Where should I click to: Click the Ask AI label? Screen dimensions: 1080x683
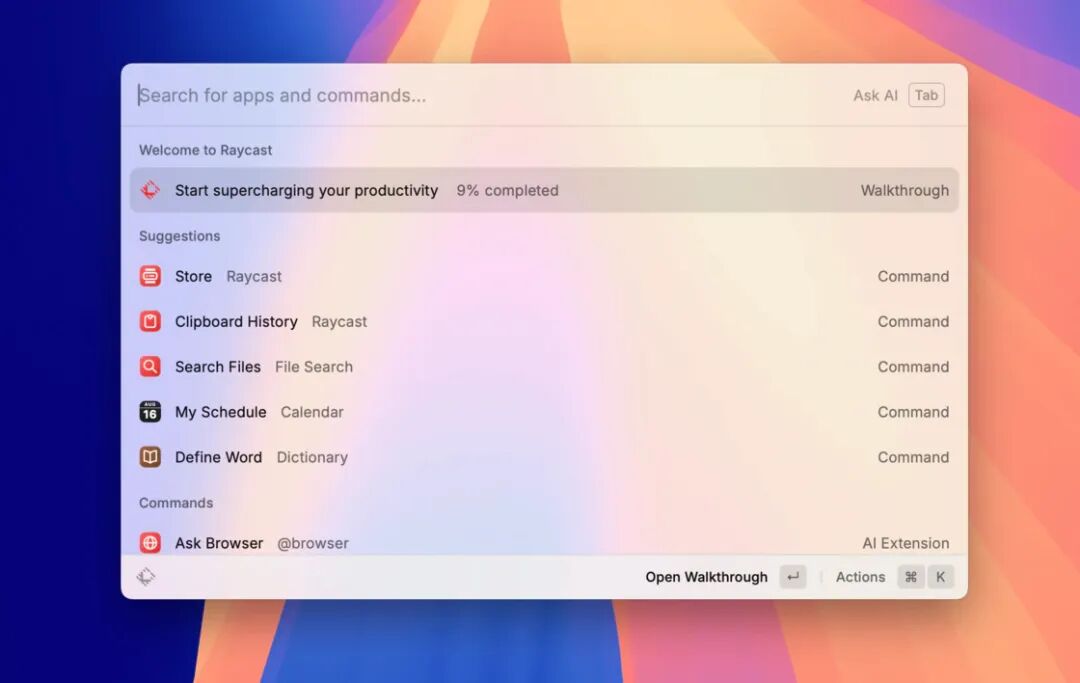tap(875, 96)
